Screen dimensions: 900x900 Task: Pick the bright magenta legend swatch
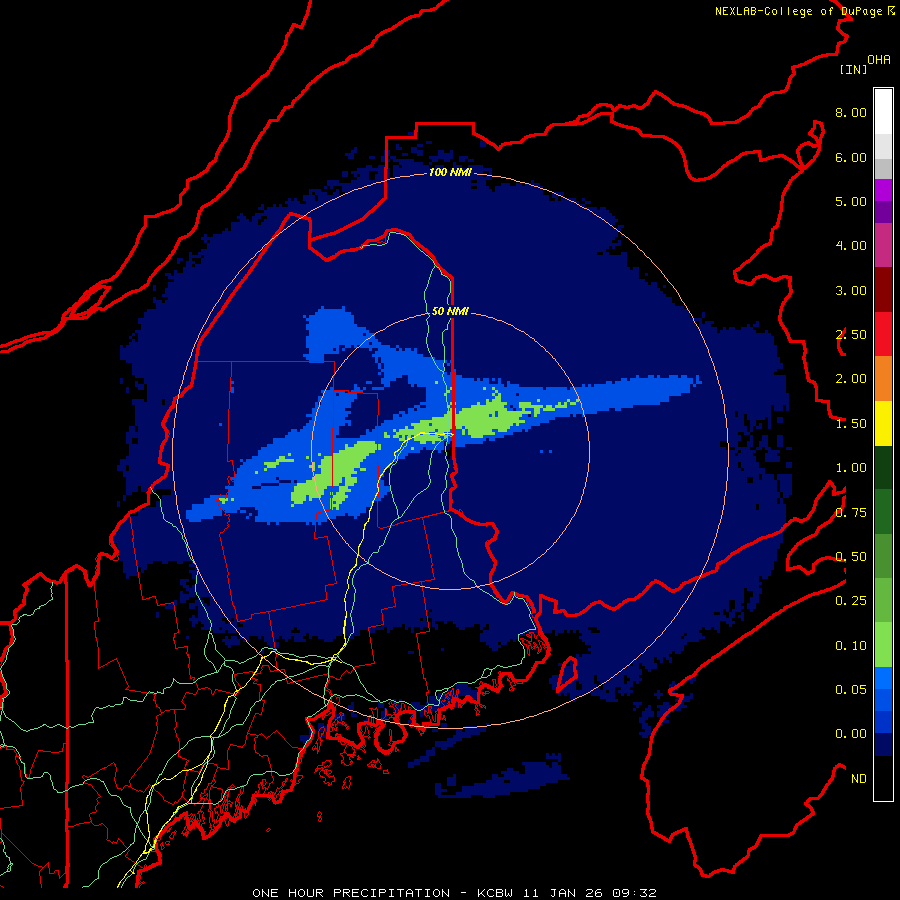pyautogui.click(x=883, y=191)
